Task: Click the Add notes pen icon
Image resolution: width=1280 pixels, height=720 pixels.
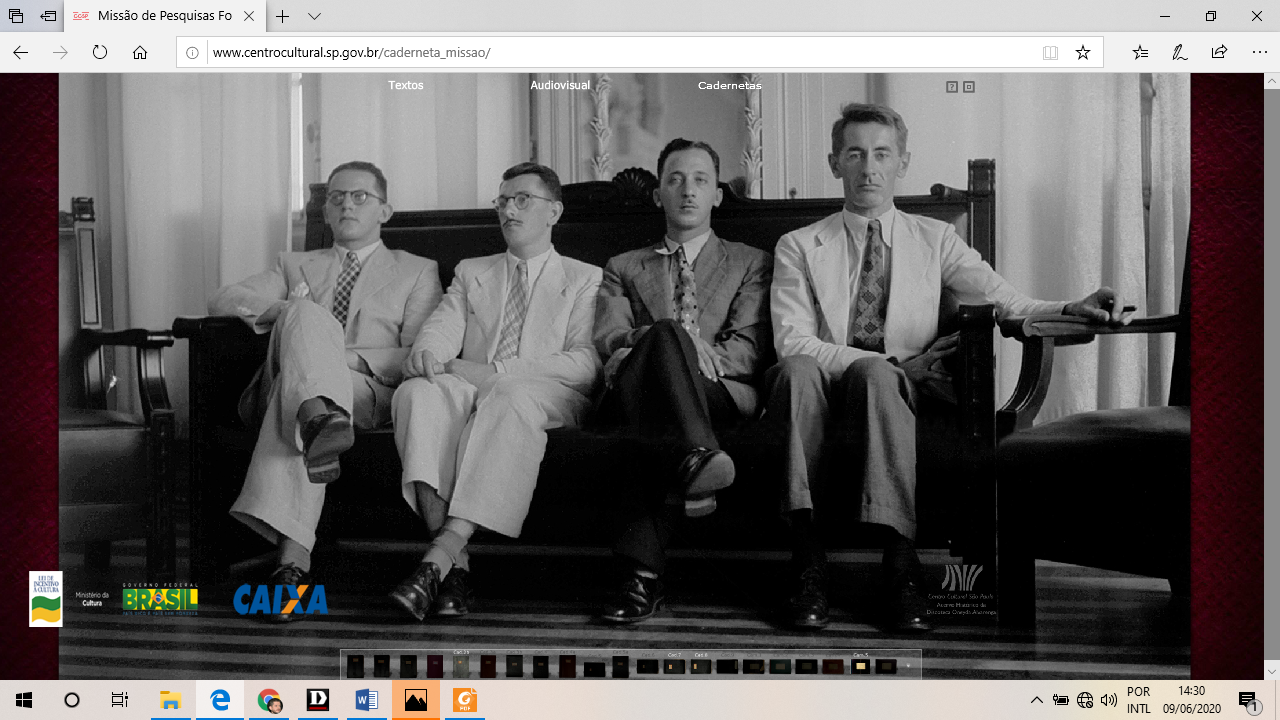Action: [1180, 53]
